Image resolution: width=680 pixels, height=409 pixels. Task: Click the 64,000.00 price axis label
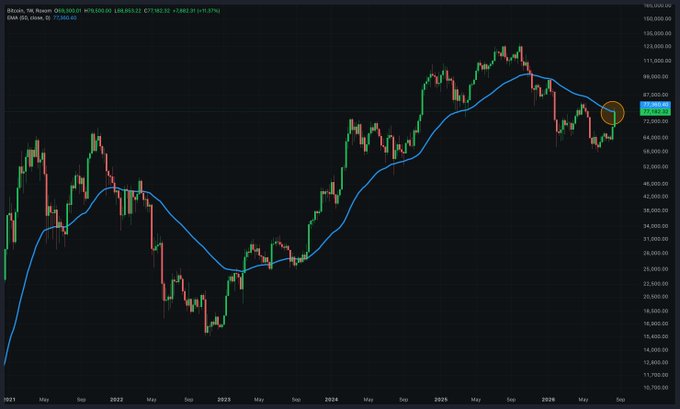pos(658,137)
